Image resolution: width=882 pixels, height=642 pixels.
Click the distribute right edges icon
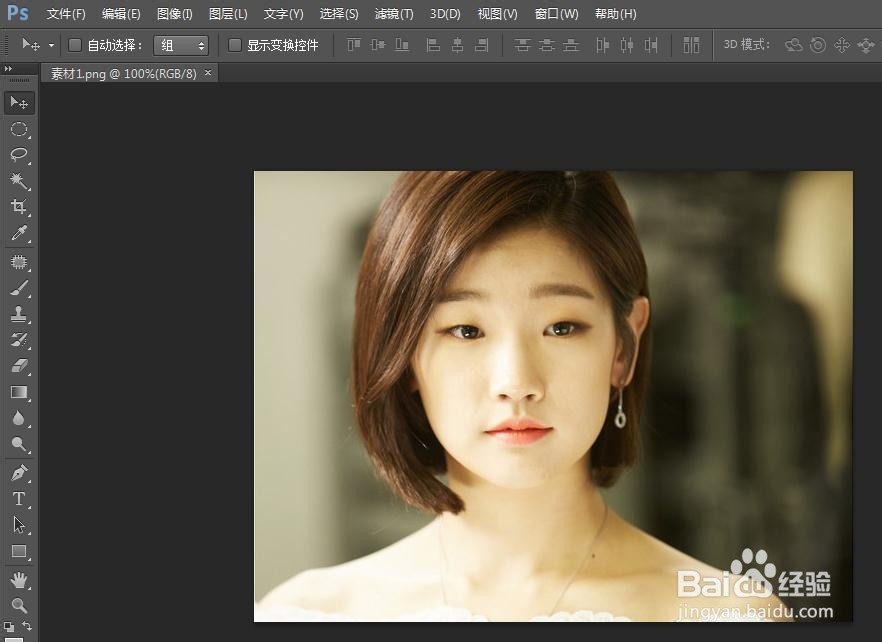(651, 44)
